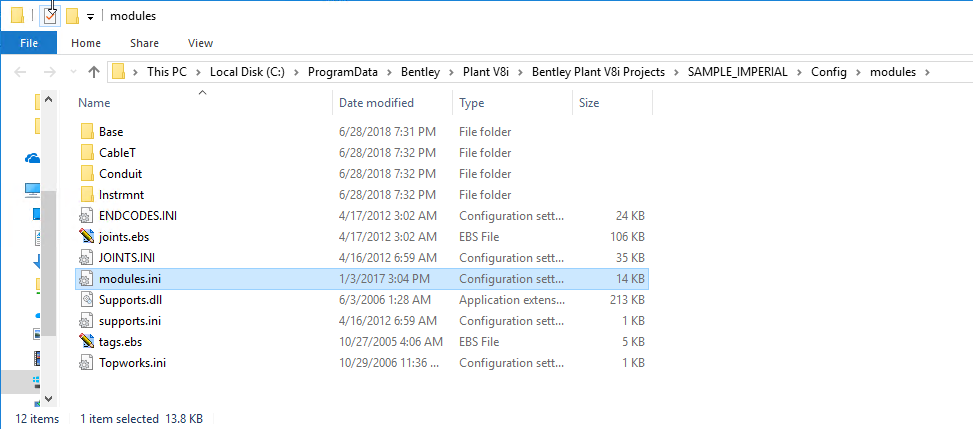The height and width of the screenshot is (429, 973).
Task: Select the JOINTS.INI file icon
Action: click(86, 258)
